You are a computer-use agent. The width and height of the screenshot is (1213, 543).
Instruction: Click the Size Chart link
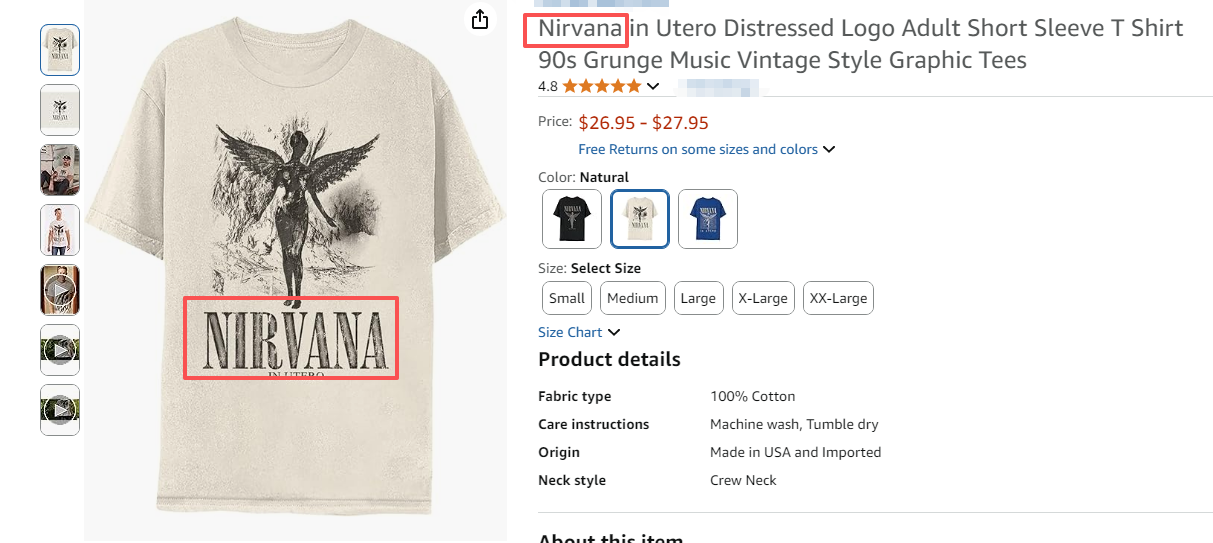coord(570,332)
